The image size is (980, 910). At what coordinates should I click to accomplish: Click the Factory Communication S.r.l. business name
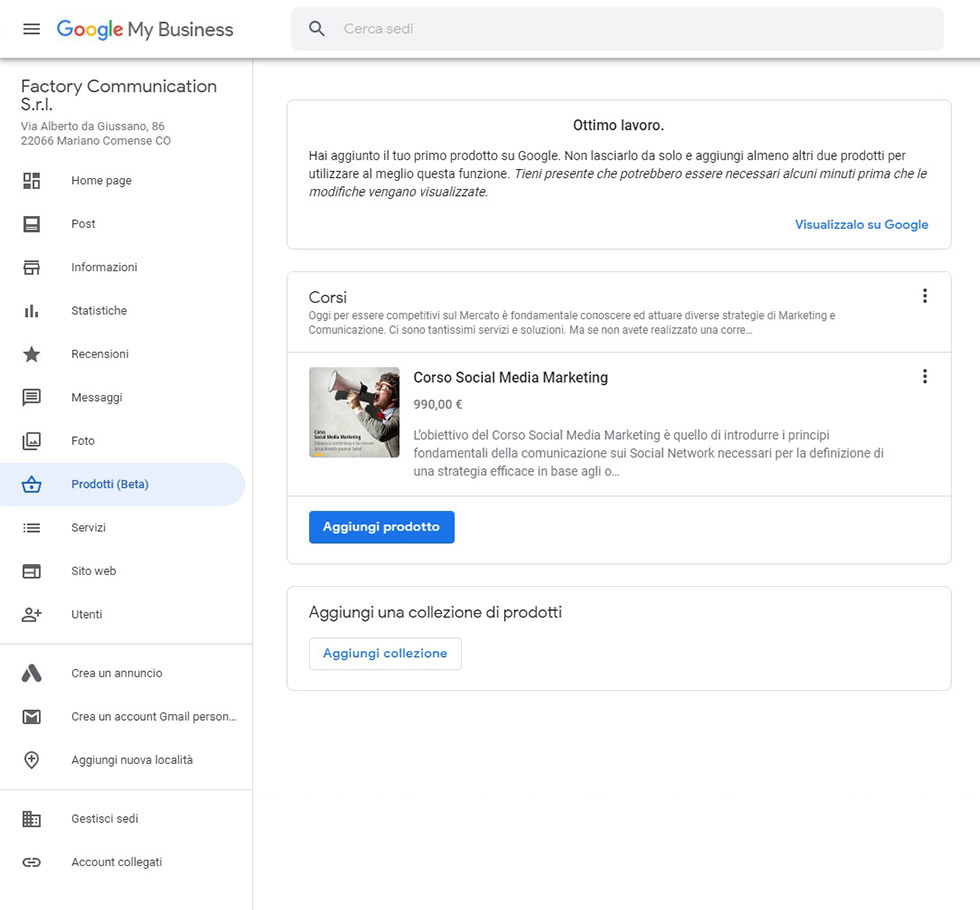119,95
